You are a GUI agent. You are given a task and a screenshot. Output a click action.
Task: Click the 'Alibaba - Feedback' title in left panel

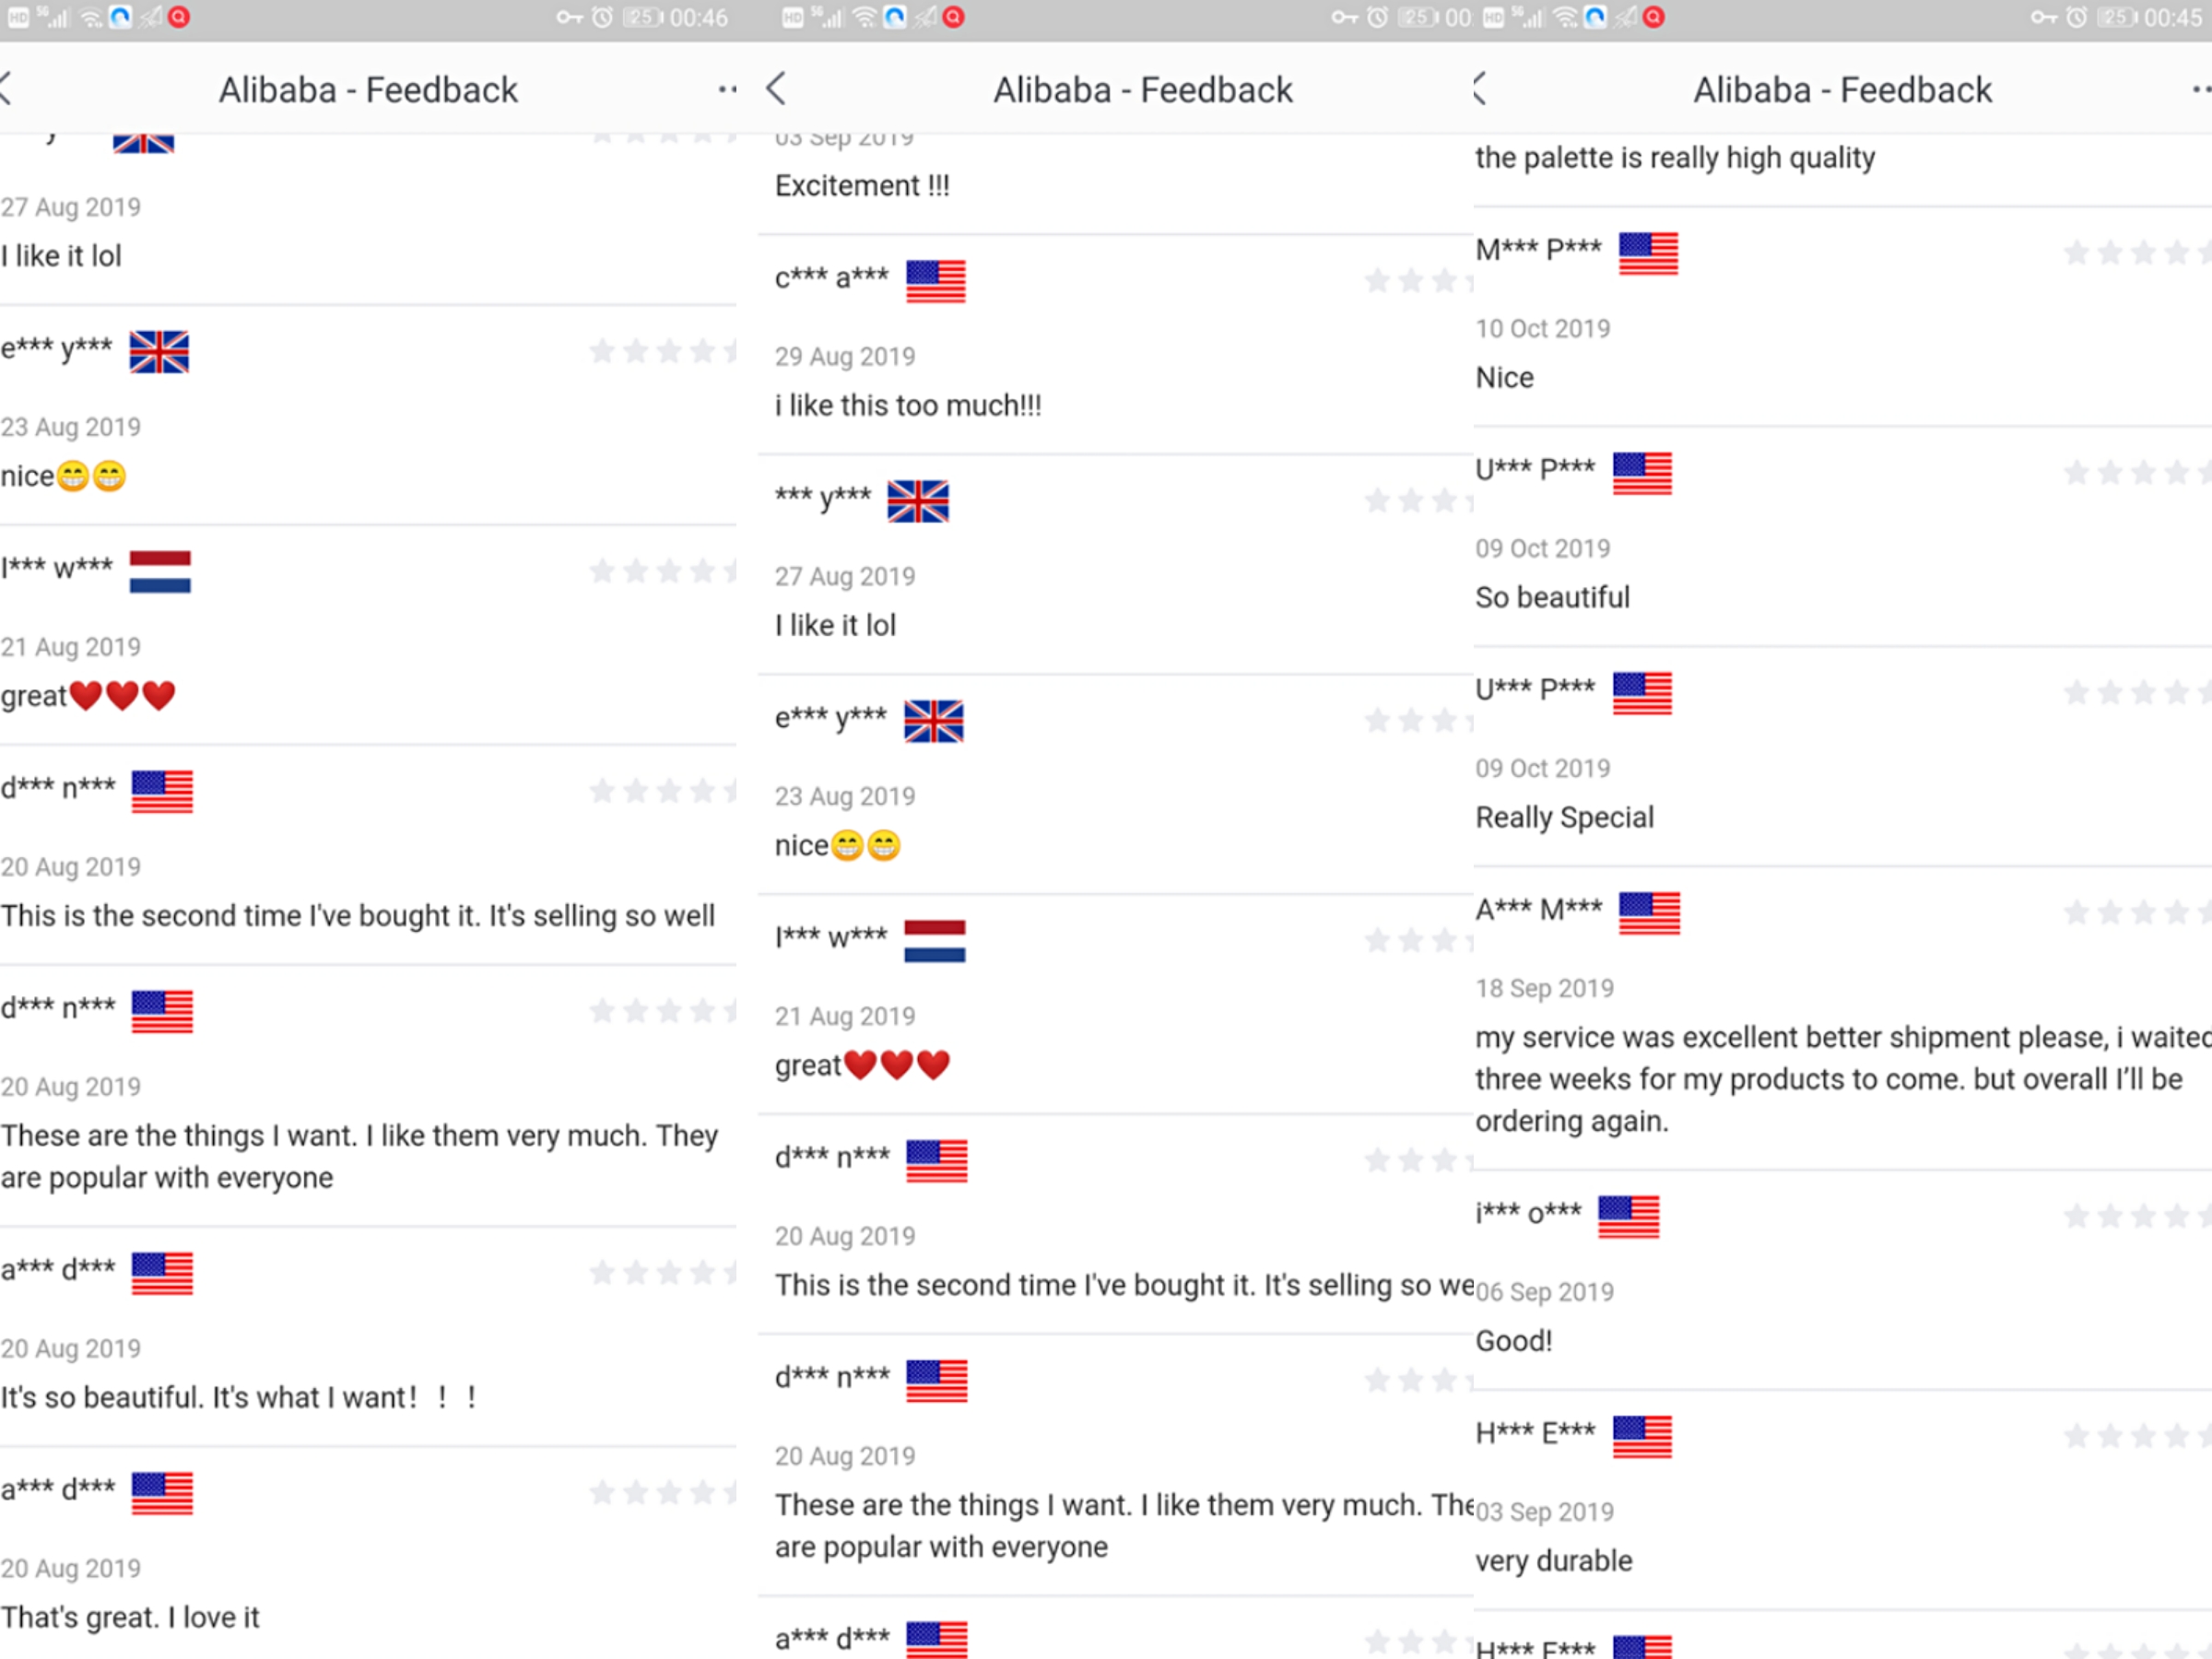(368, 90)
